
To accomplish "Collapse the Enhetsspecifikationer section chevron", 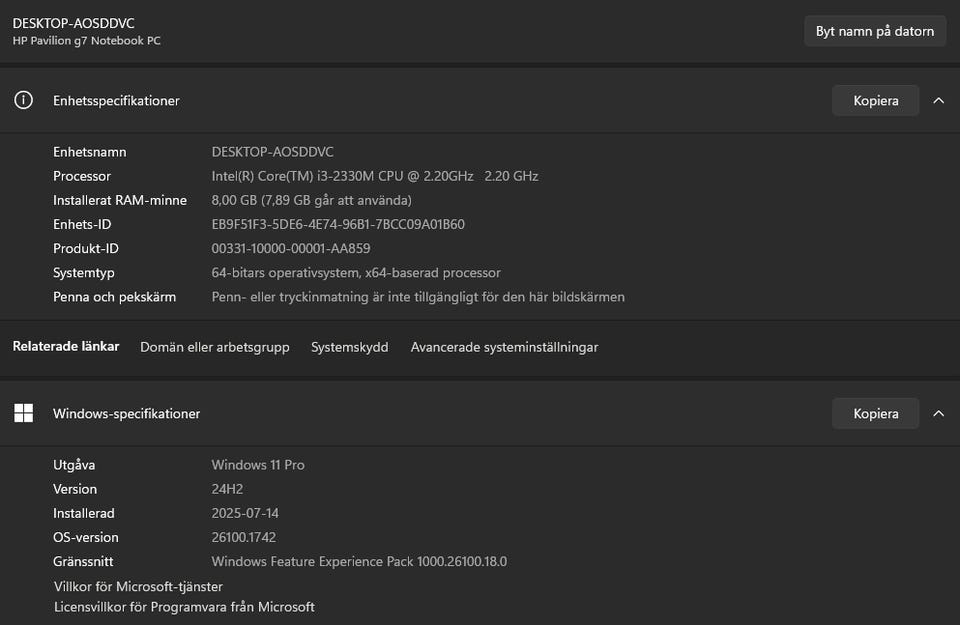I will click(938, 100).
